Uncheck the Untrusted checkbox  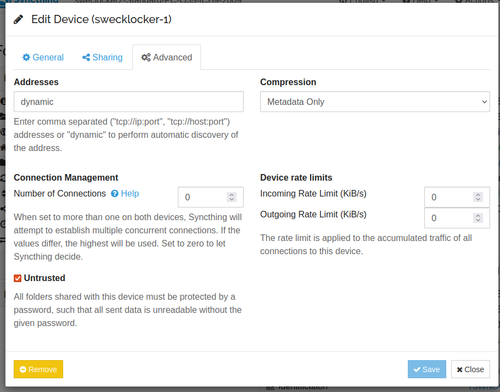coord(18,278)
